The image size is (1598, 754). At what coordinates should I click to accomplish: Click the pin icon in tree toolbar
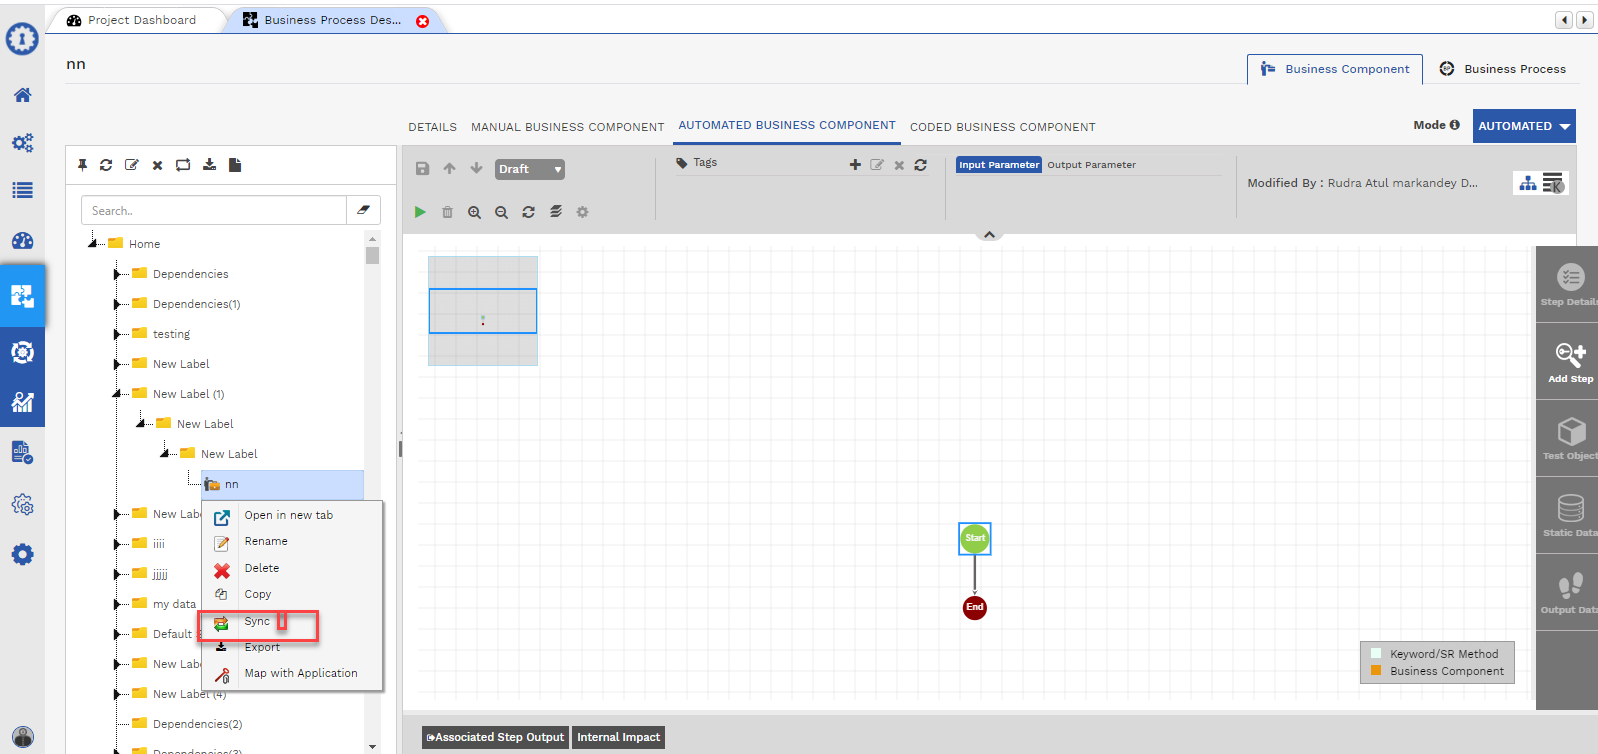tap(82, 165)
